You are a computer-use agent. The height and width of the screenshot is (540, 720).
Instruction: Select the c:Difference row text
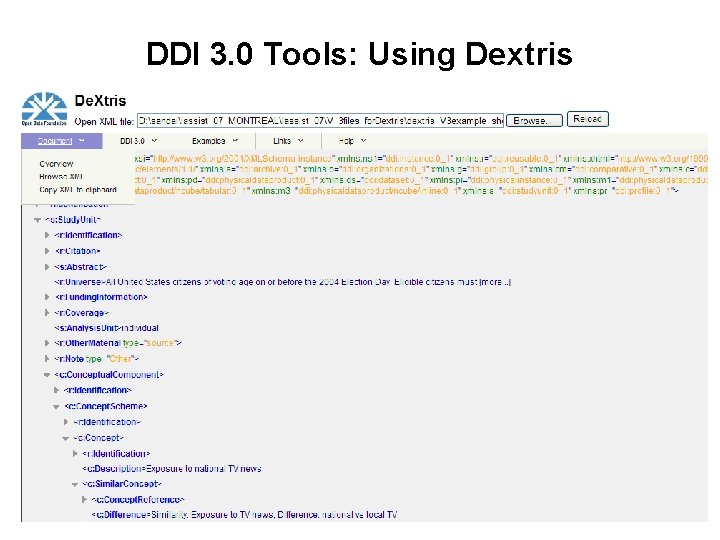tap(244, 515)
